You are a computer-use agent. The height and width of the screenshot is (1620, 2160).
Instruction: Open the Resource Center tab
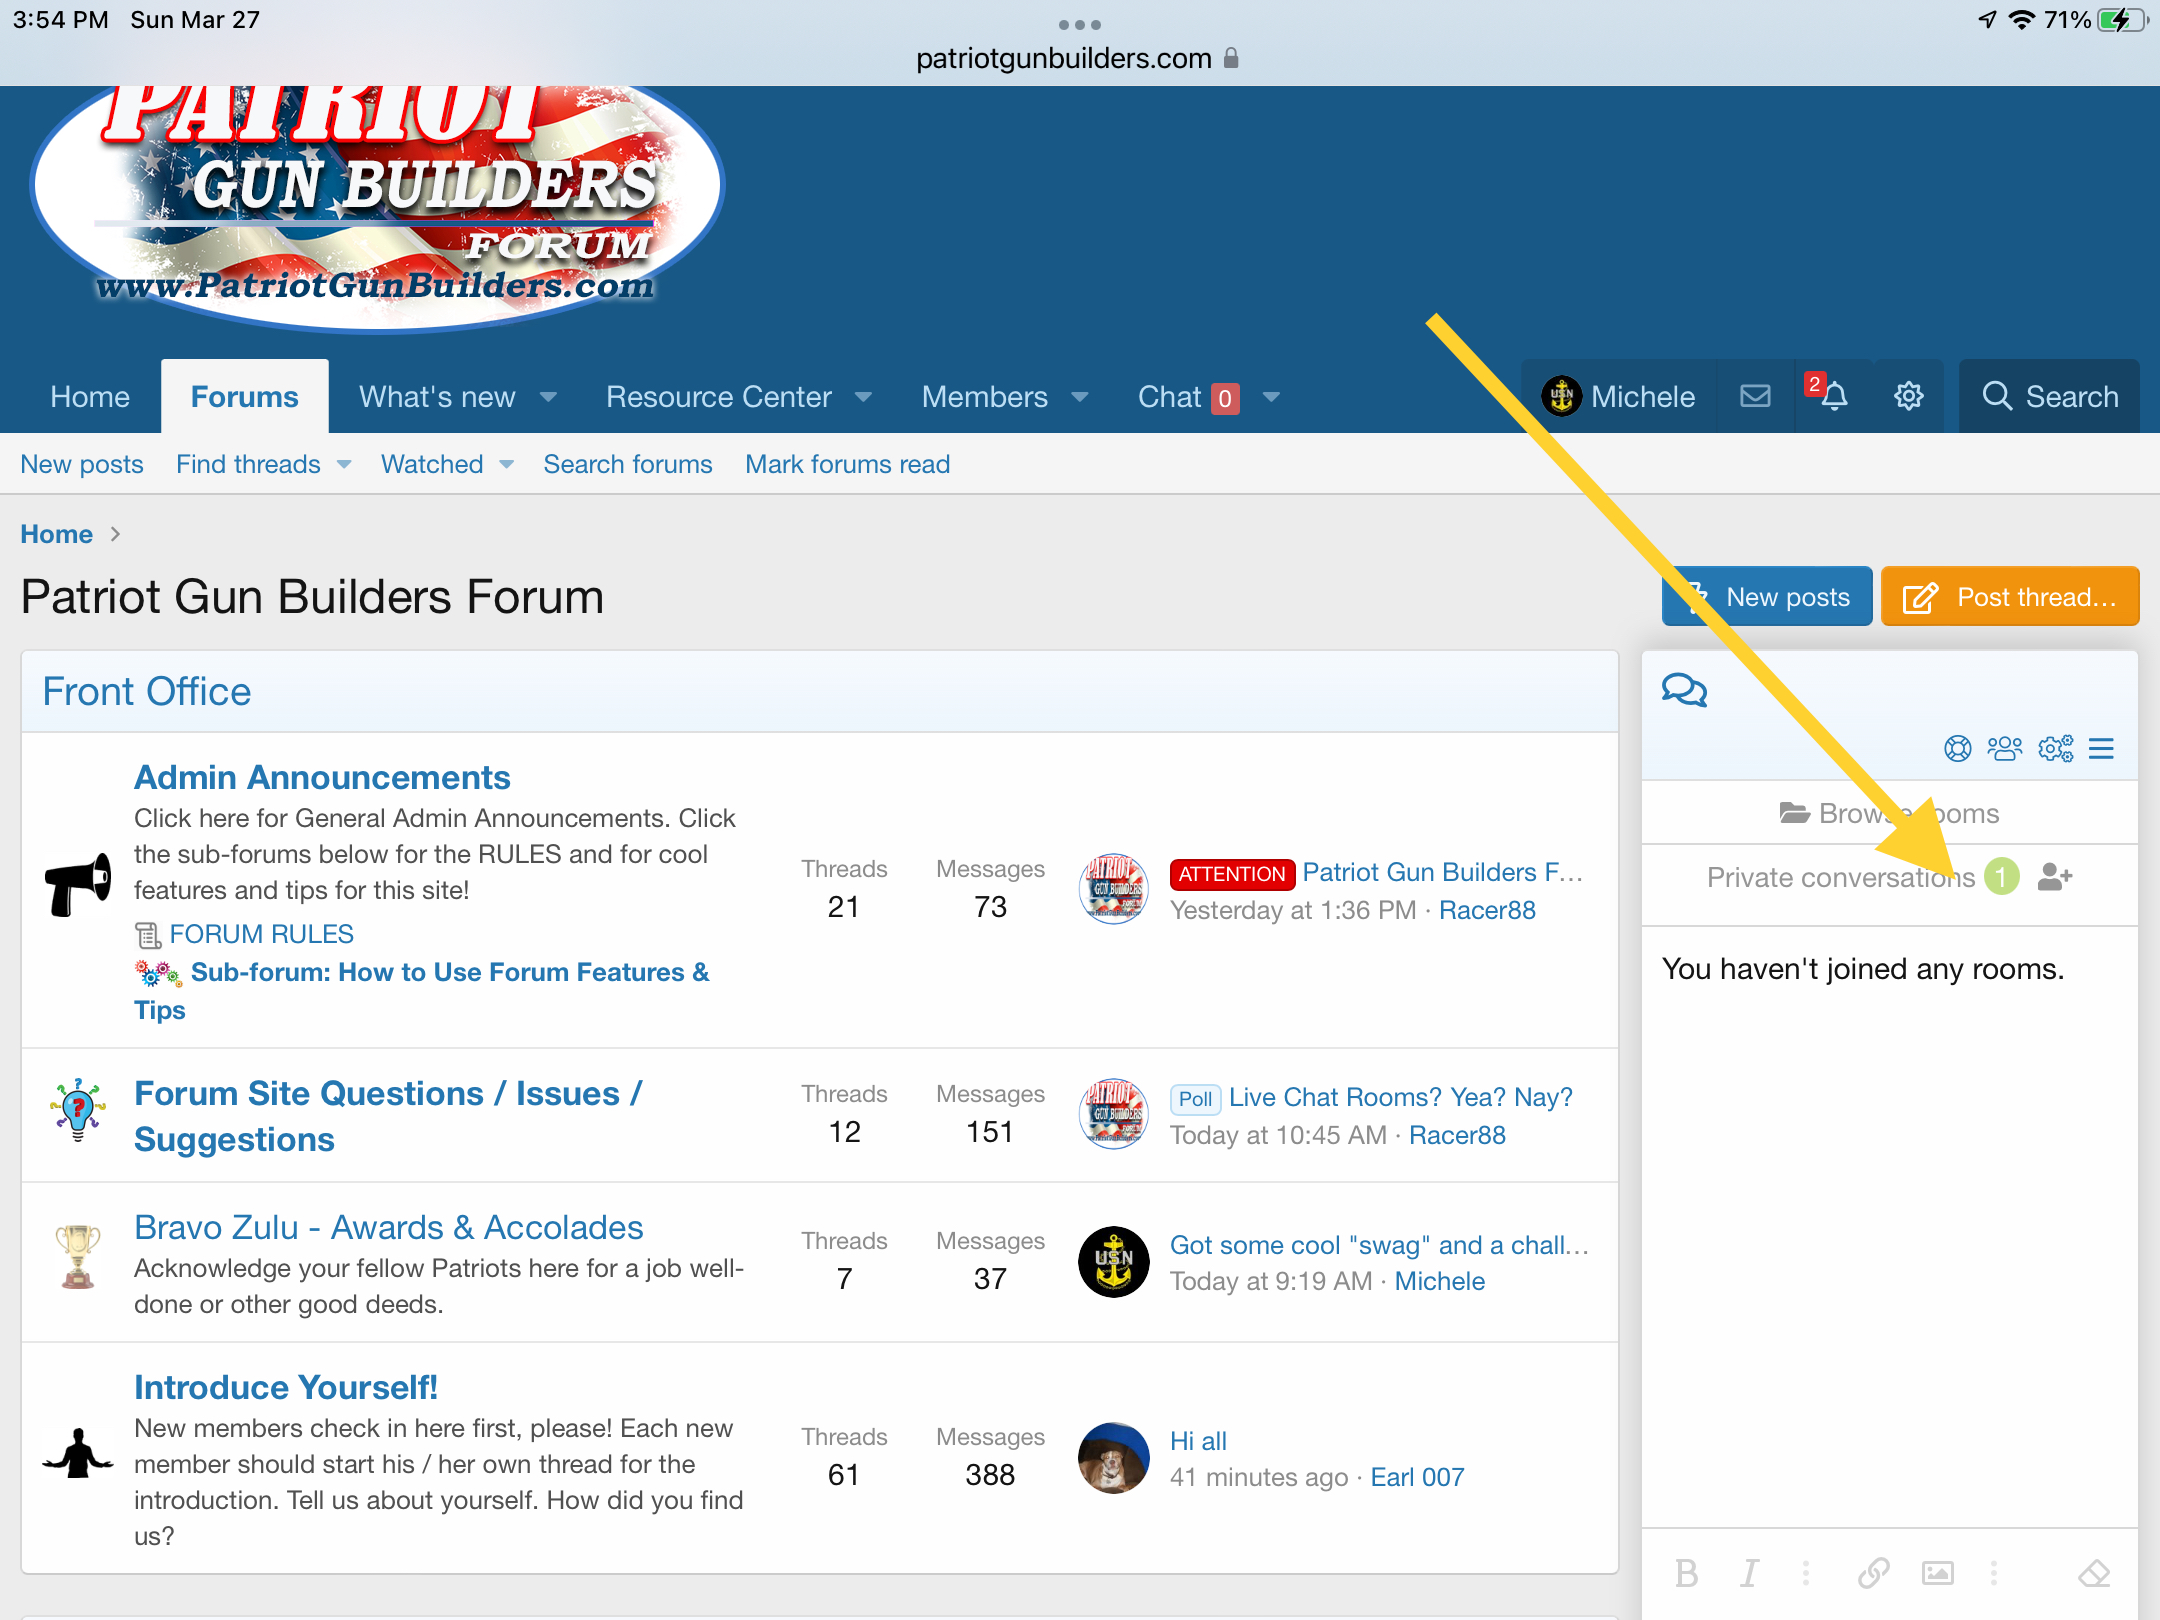click(718, 397)
